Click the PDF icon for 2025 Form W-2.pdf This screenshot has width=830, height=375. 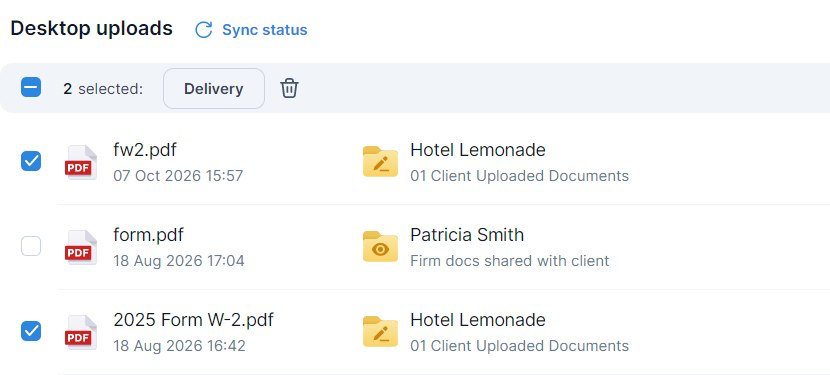80,332
